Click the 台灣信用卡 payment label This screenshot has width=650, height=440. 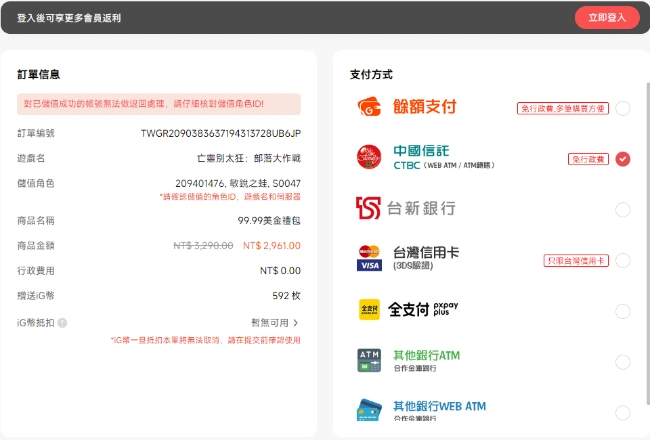(x=426, y=252)
